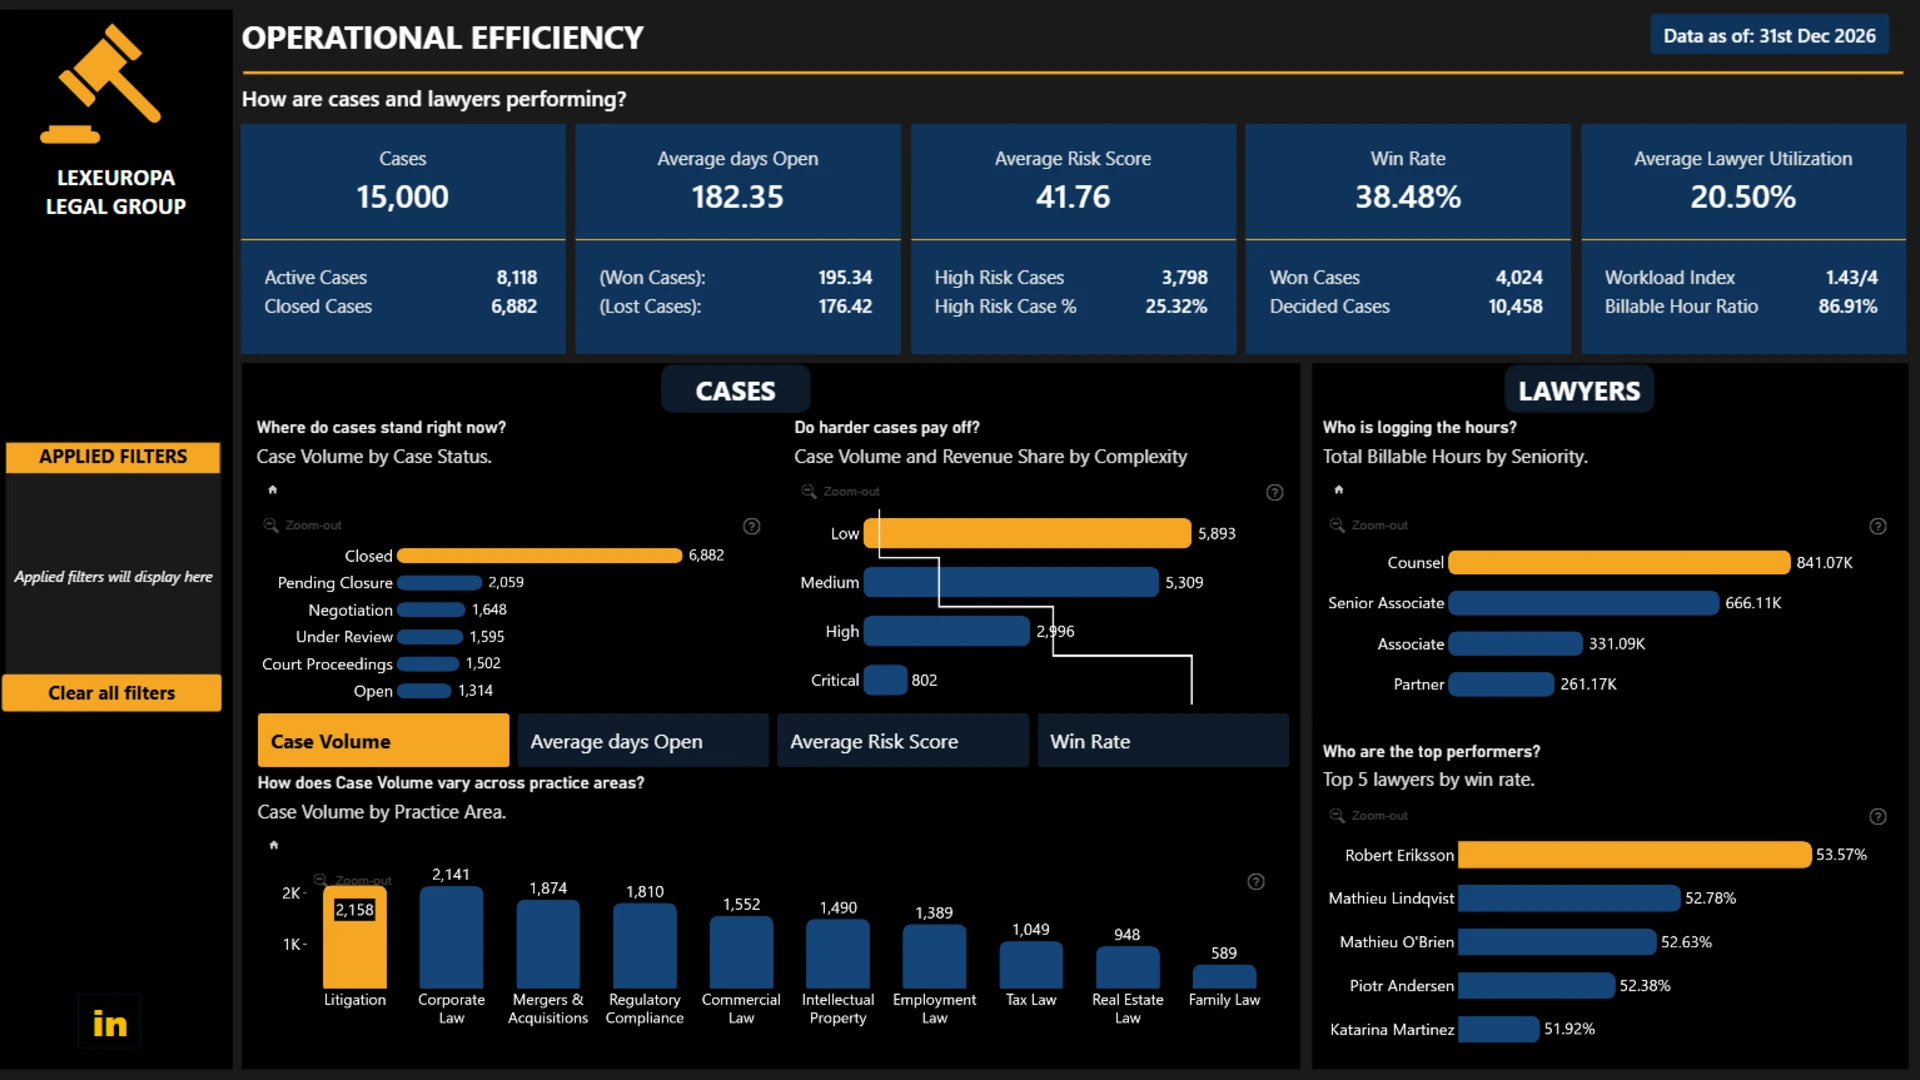The height and width of the screenshot is (1080, 1920).
Task: Select Robert Eriksson's win rate bar
Action: 1634,855
